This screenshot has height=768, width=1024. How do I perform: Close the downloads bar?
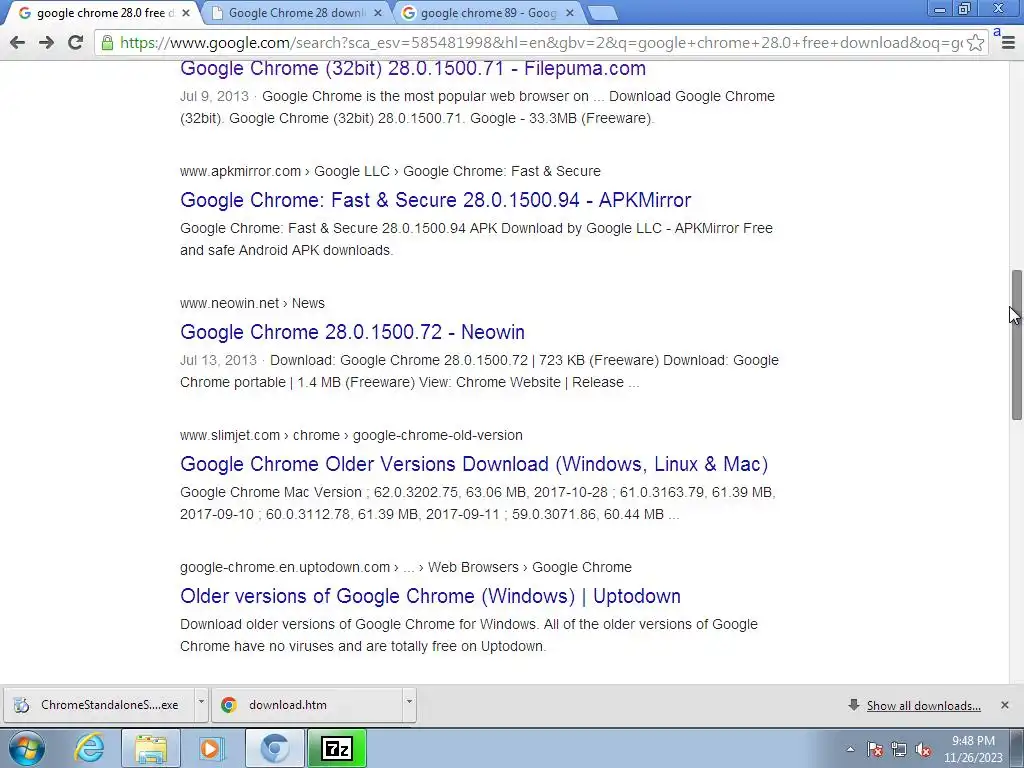tap(1004, 705)
